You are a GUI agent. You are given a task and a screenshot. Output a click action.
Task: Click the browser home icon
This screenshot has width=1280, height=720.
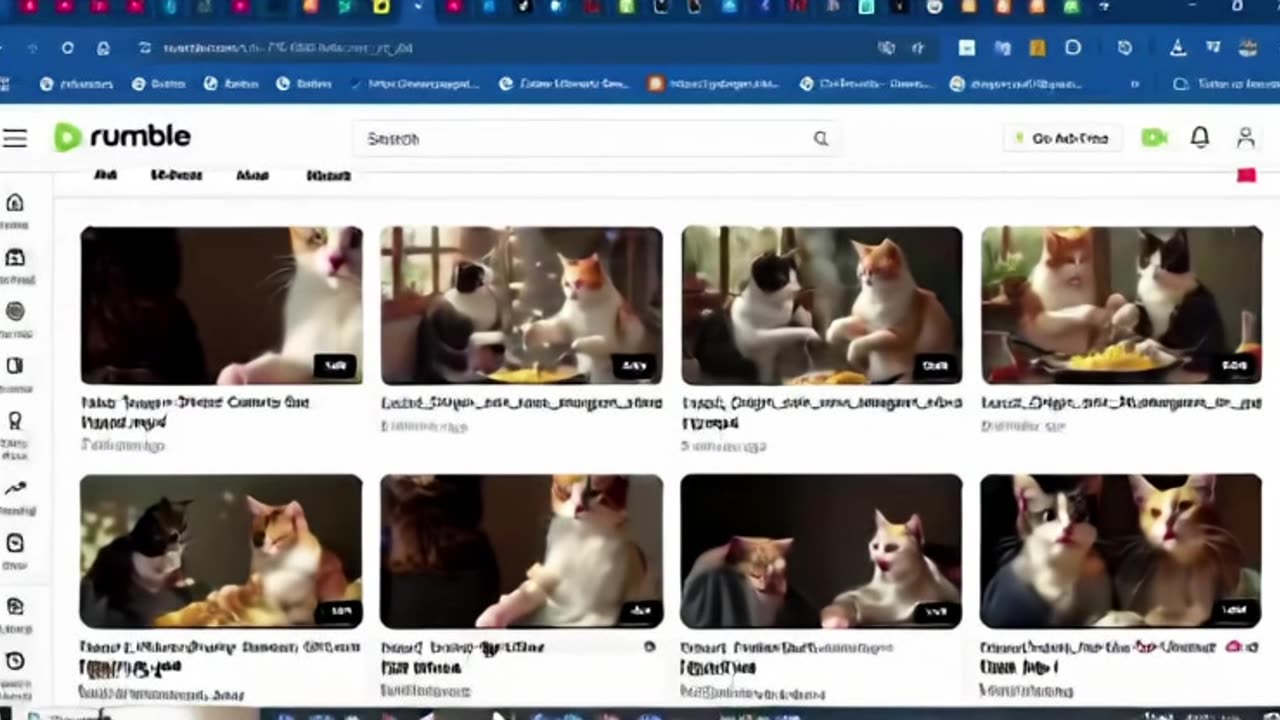tap(103, 48)
